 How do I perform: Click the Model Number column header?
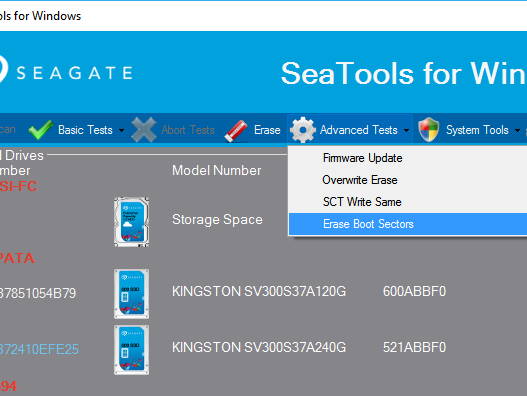pyautogui.click(x=217, y=170)
